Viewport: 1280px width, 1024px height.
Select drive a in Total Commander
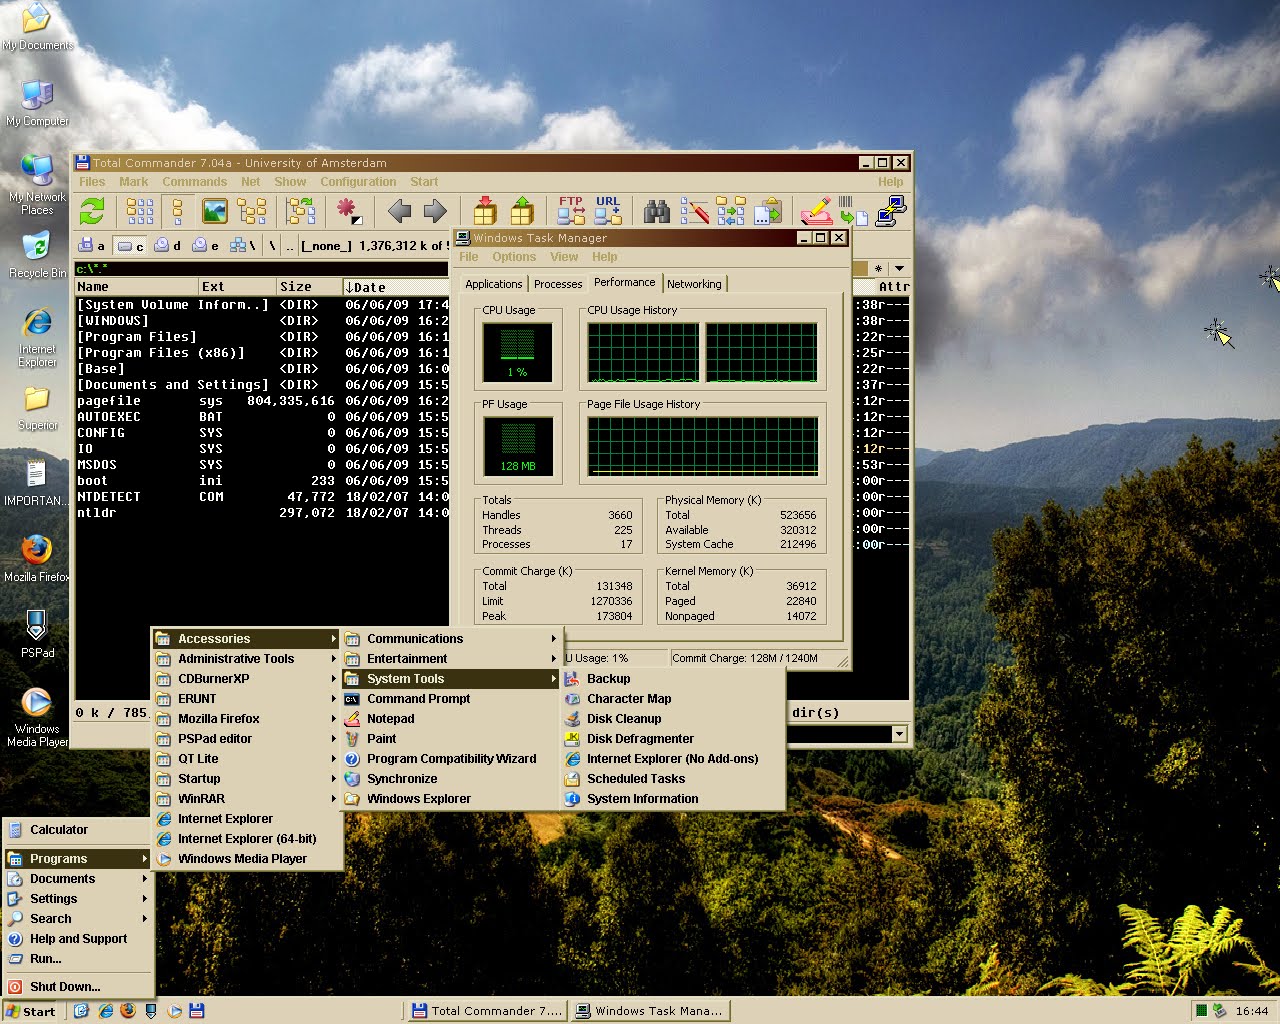point(92,245)
